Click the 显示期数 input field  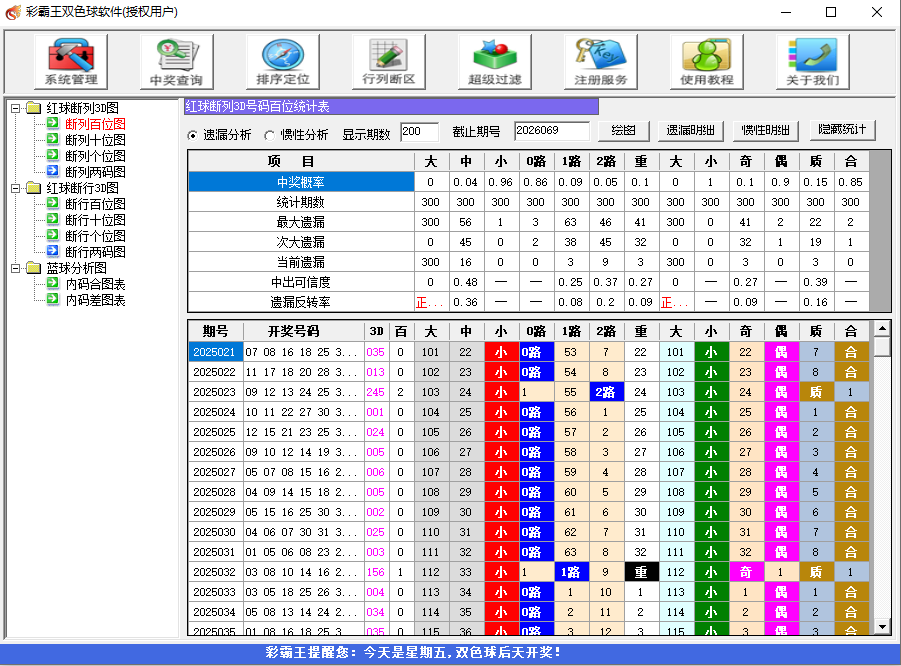[419, 131]
